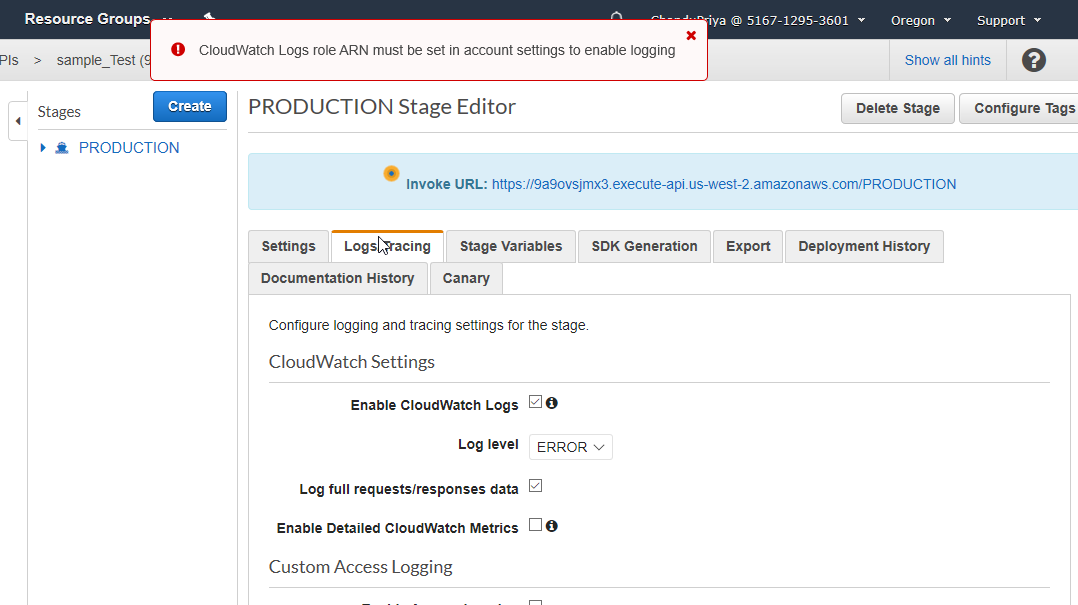
Task: Click the info icon beside Enable CloudWatch Logs
Action: coord(551,402)
